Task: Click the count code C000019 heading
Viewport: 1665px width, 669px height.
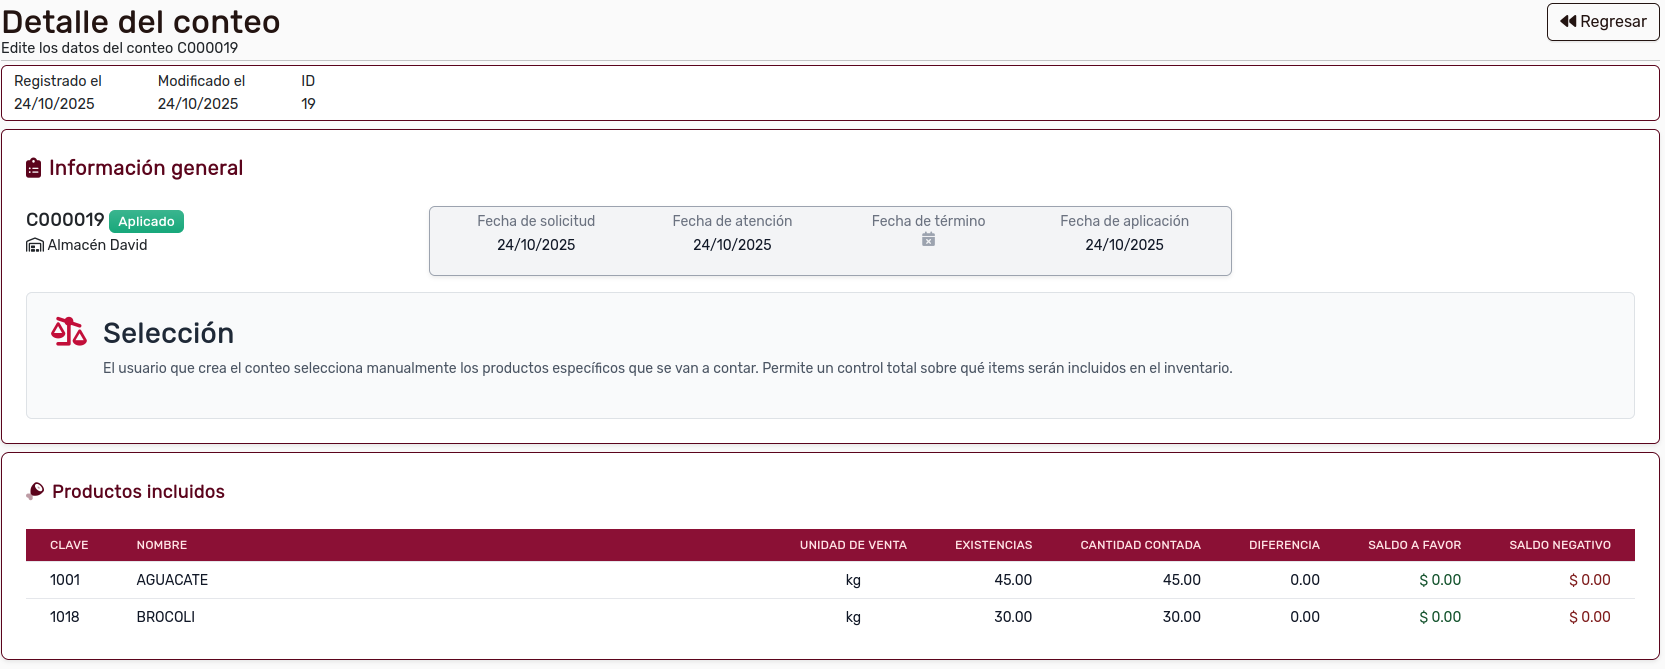Action: click(x=65, y=220)
